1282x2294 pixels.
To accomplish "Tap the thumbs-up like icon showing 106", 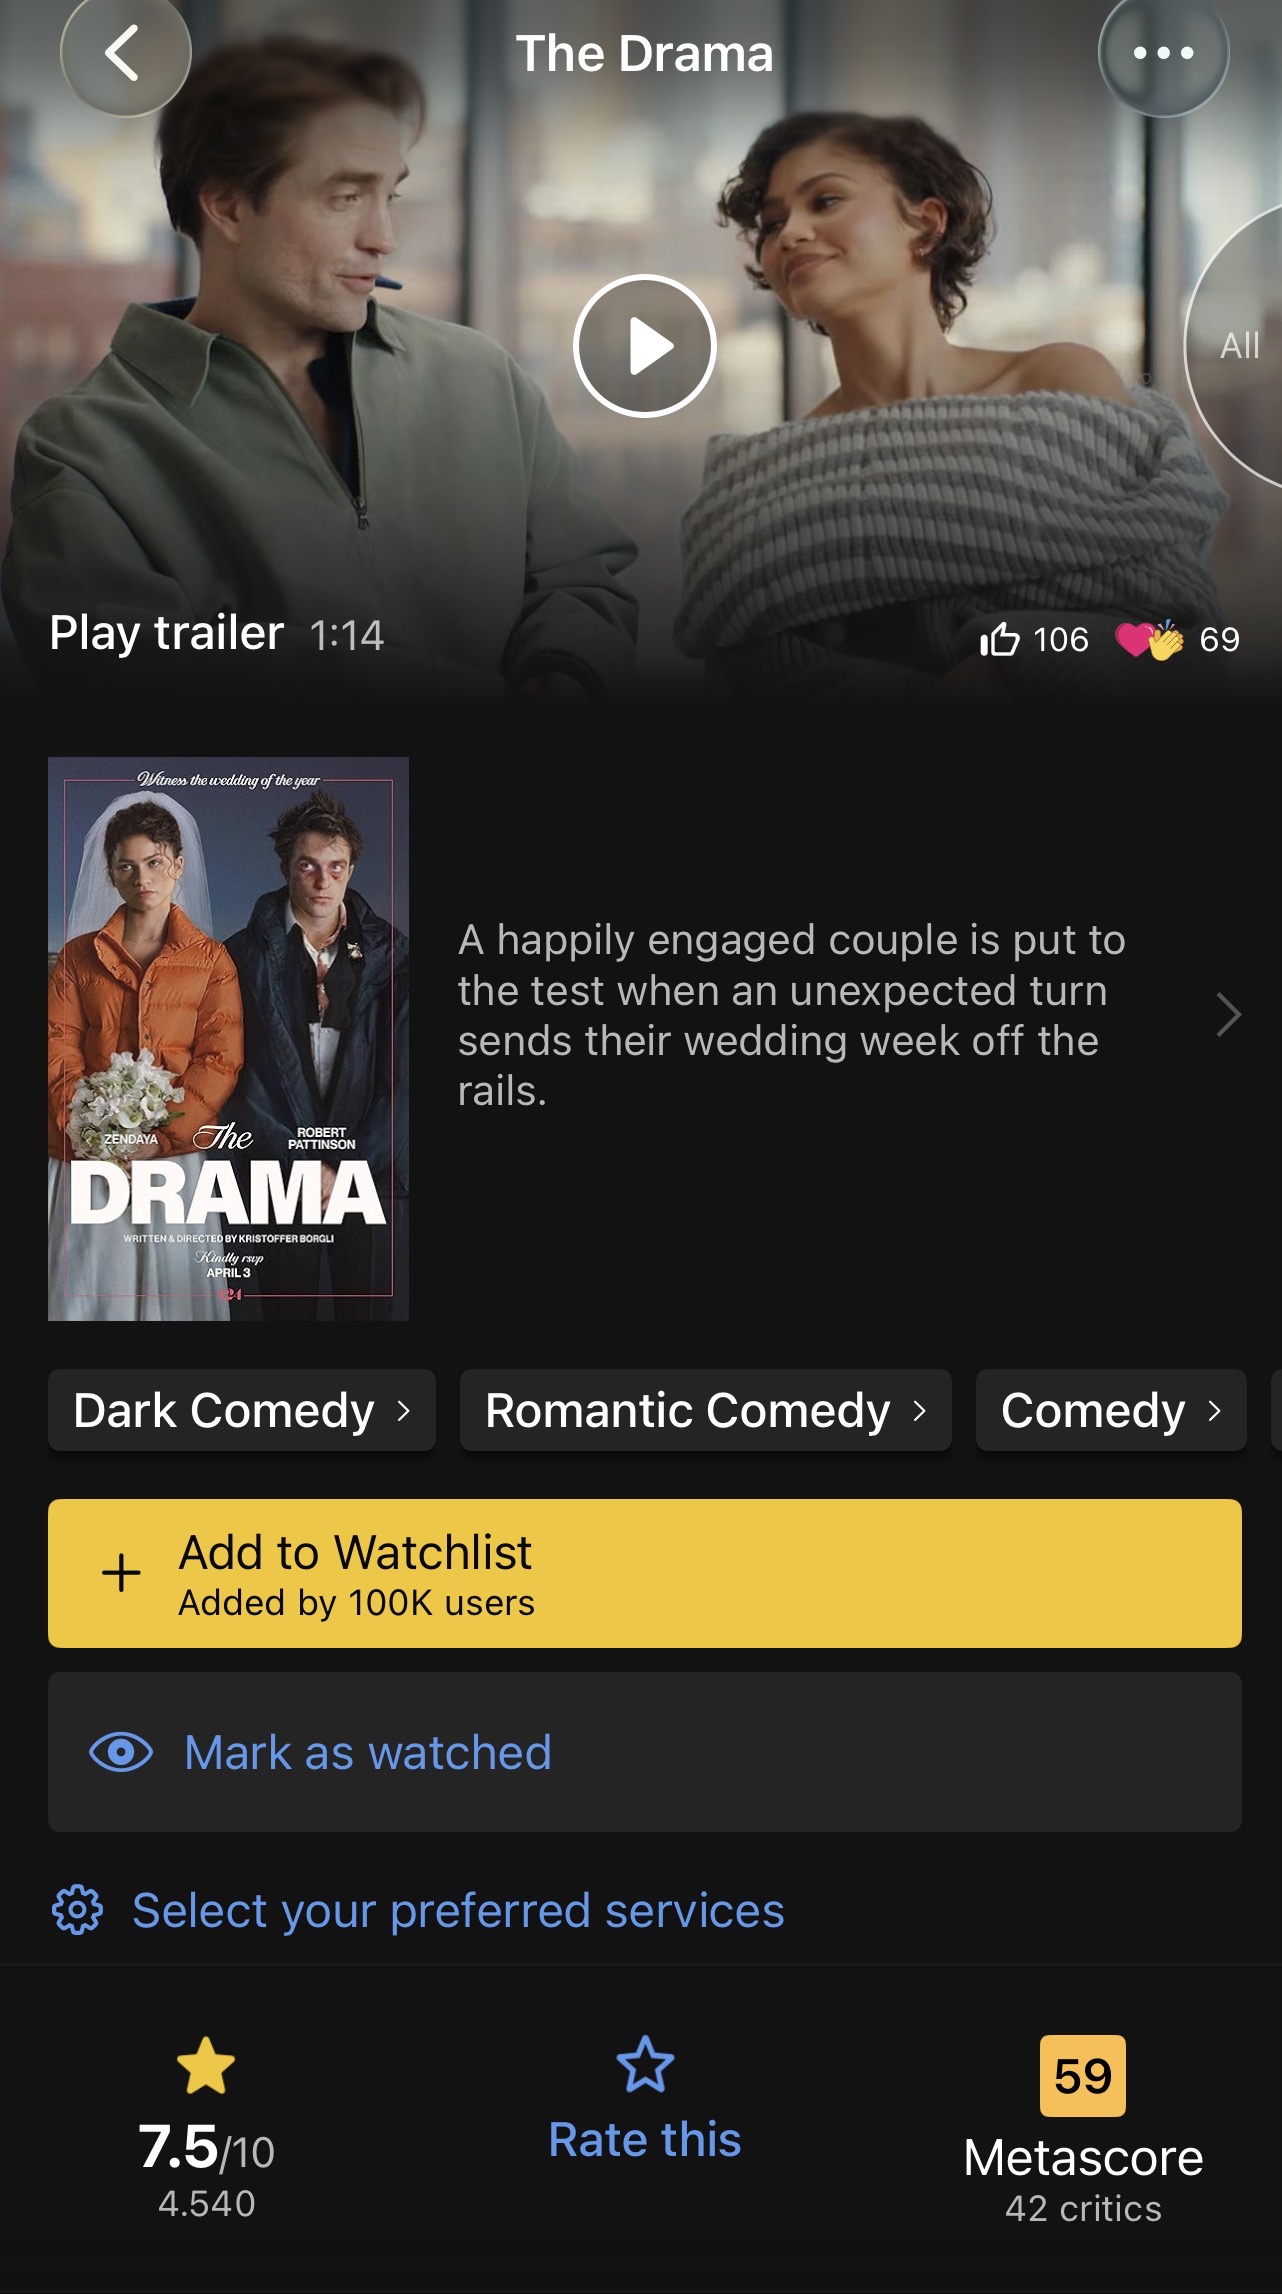I will click(x=999, y=639).
